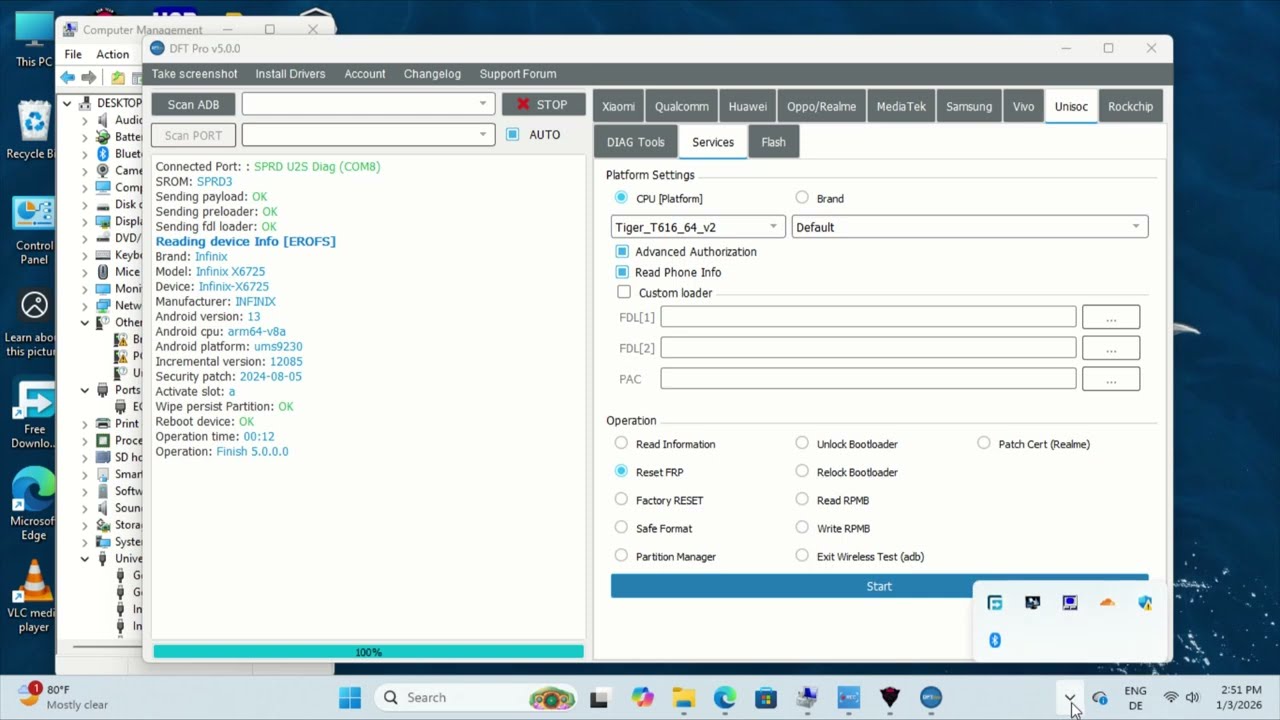Open Install Drivers menu
The height and width of the screenshot is (720, 1280).
tap(290, 74)
